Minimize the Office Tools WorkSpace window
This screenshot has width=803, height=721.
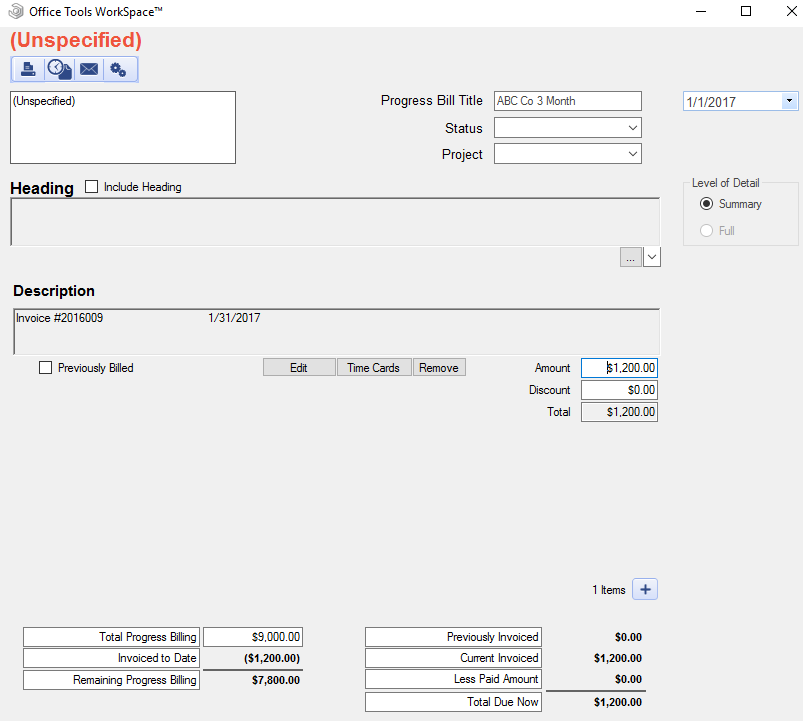[701, 11]
